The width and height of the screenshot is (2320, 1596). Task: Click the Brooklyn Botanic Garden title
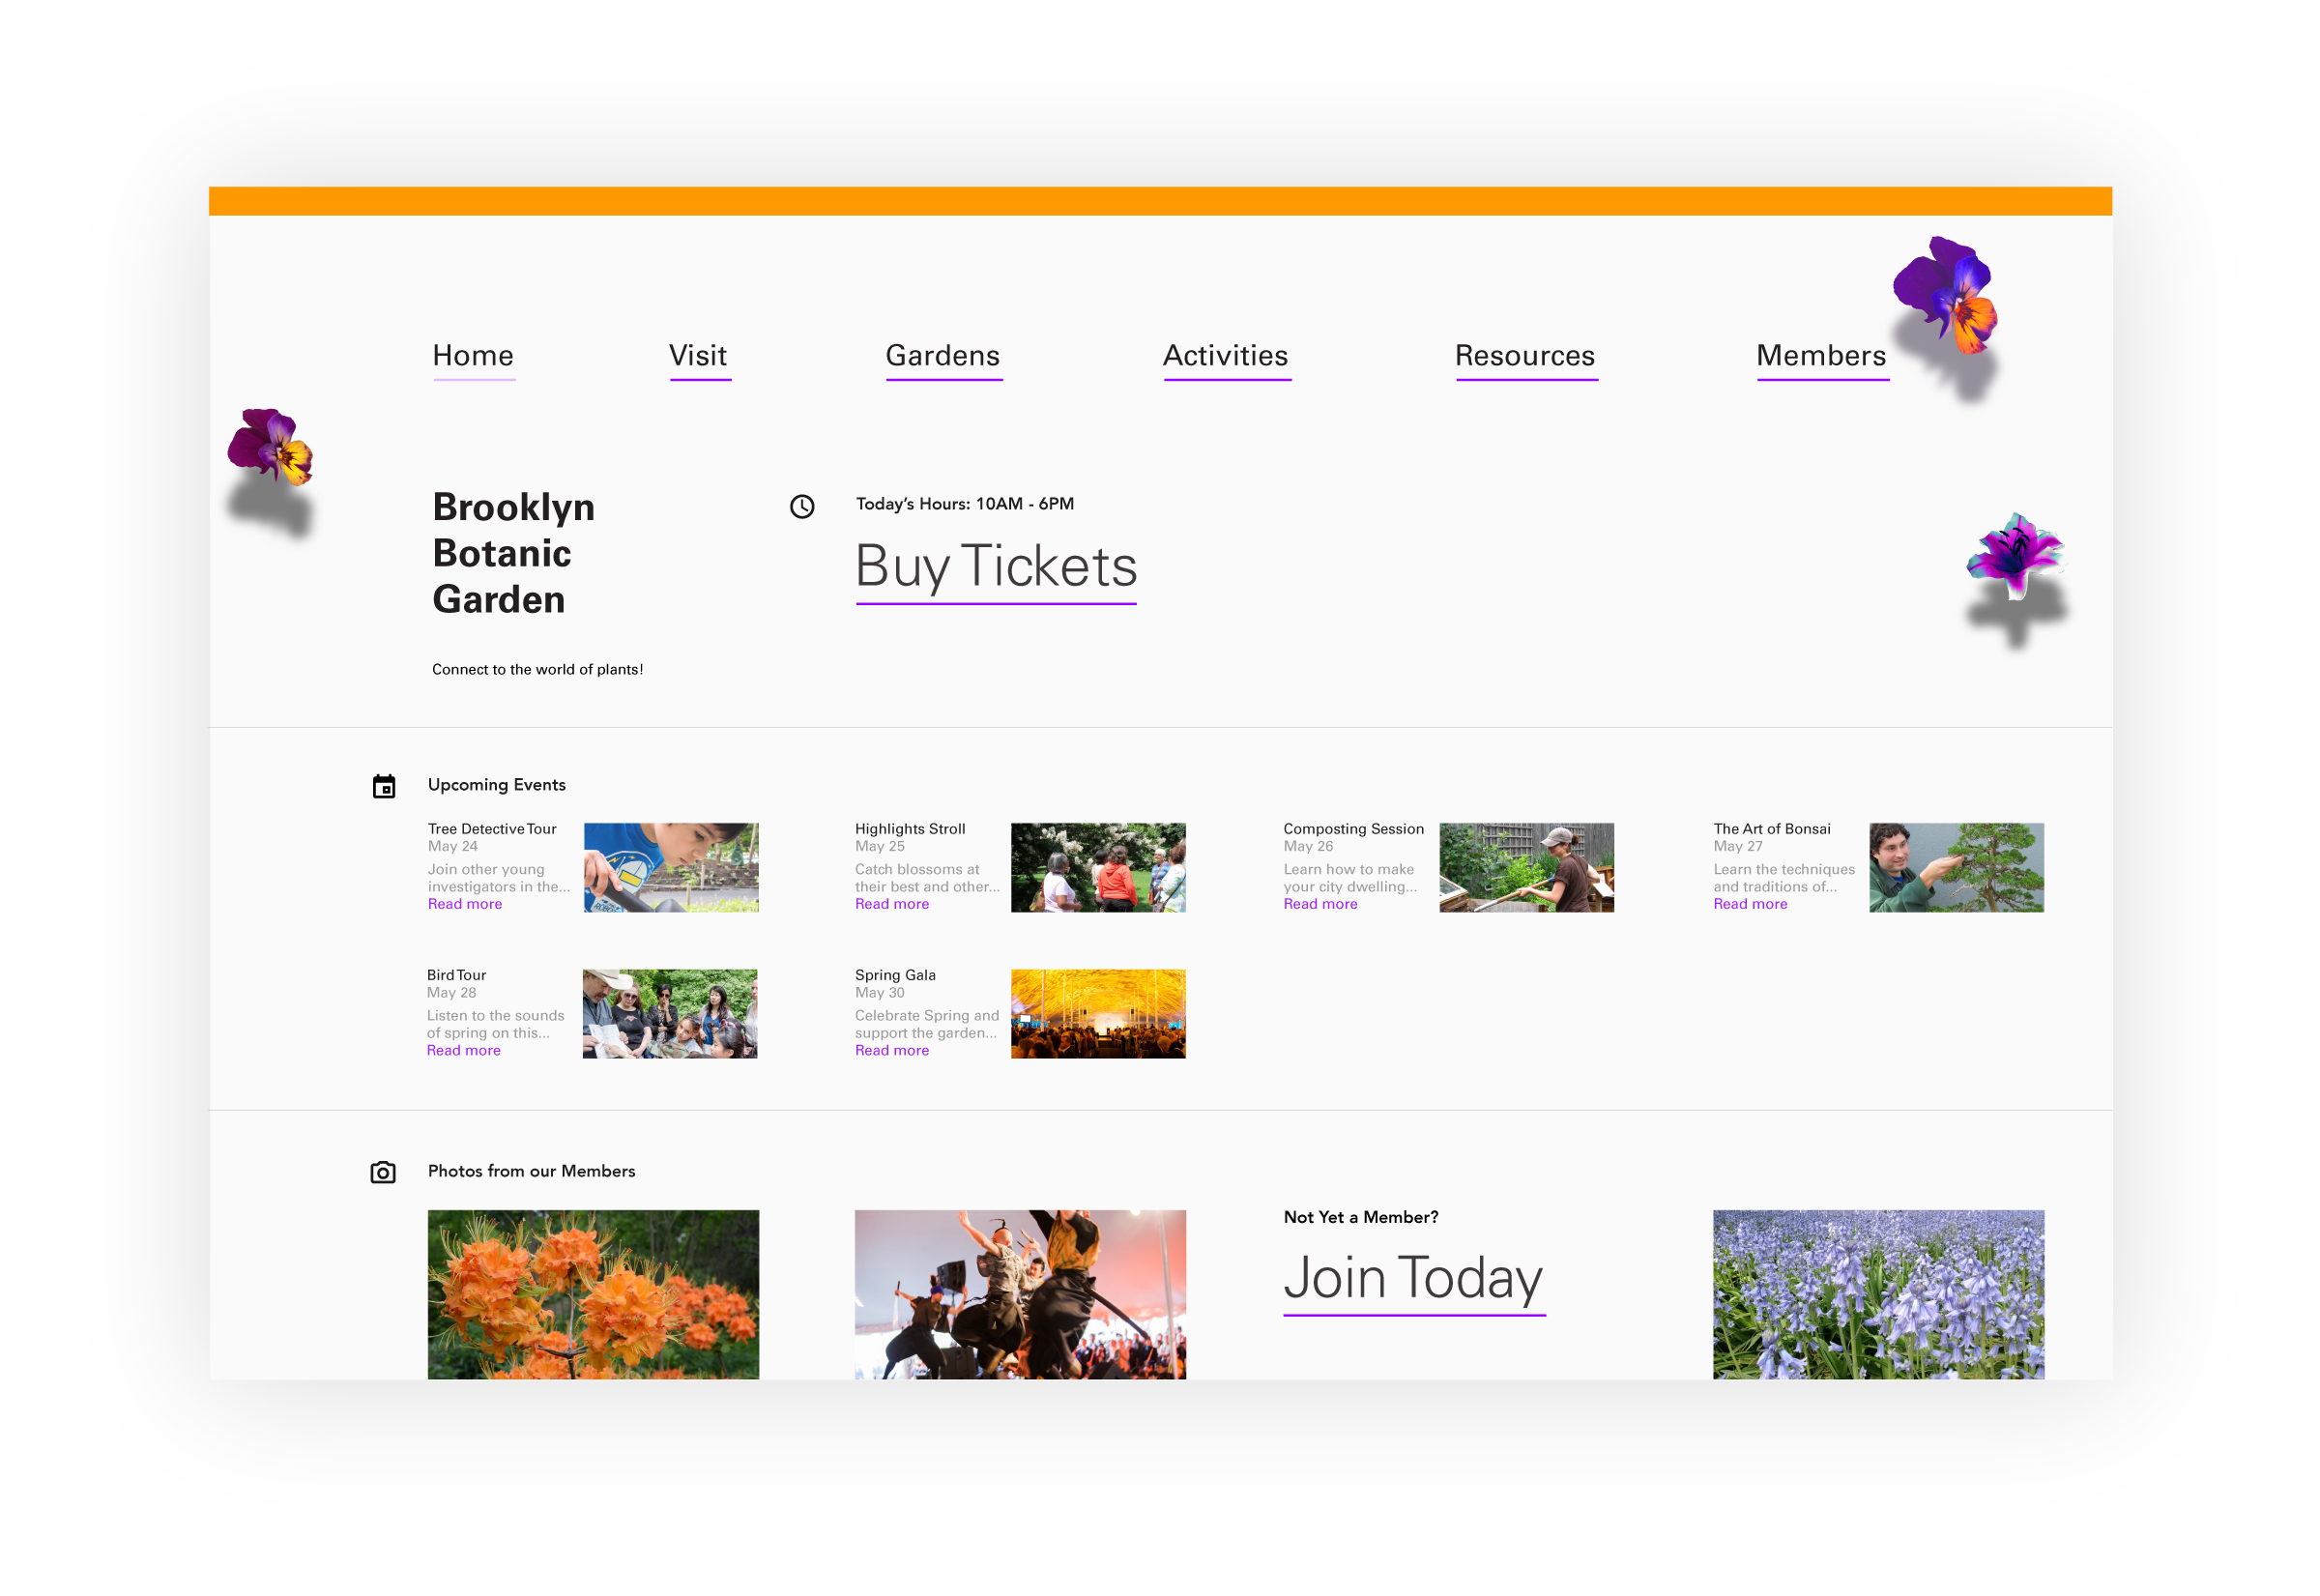(x=514, y=554)
